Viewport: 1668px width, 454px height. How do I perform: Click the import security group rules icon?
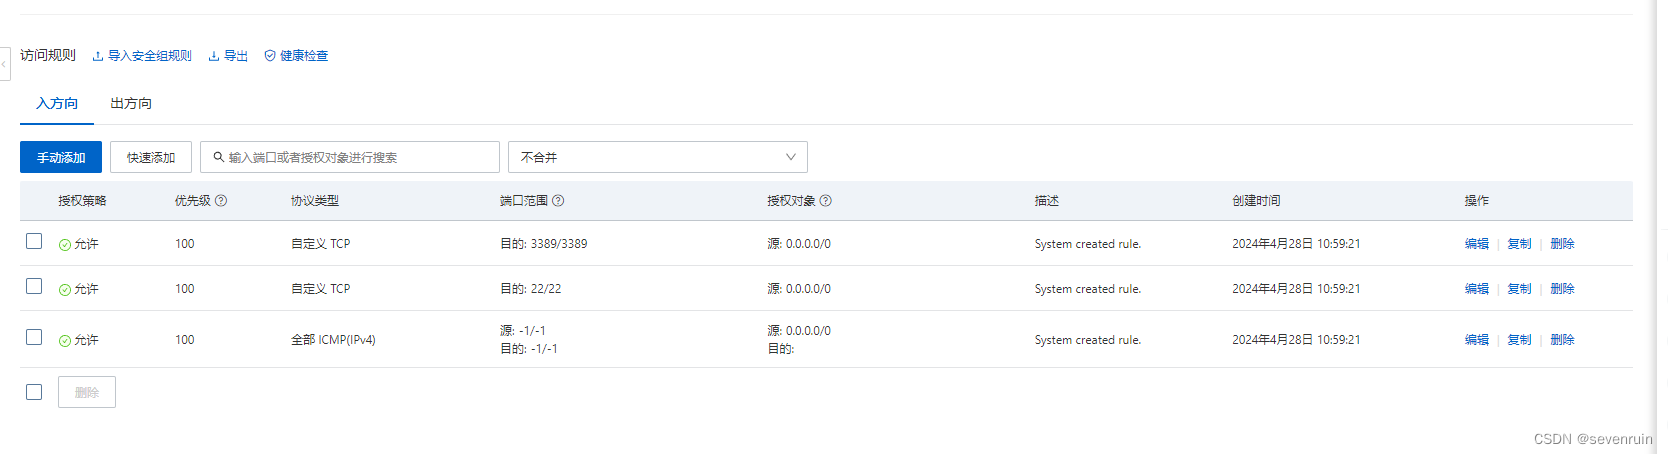(x=98, y=56)
